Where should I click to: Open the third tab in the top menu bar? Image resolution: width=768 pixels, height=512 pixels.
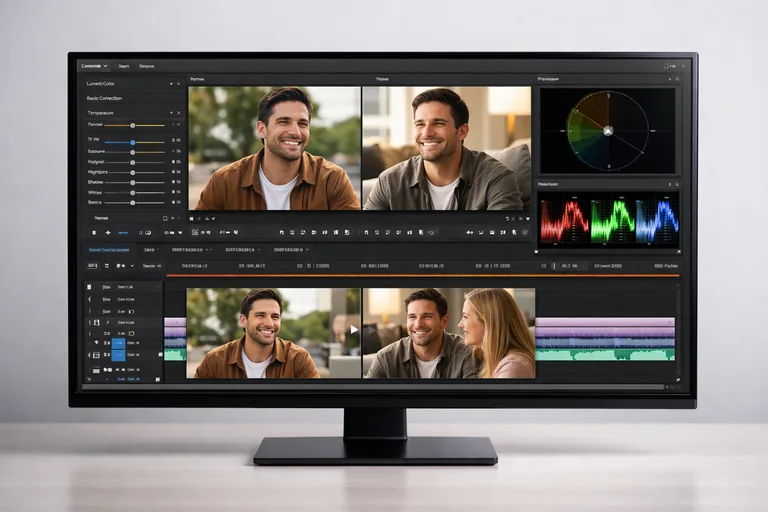[147, 66]
